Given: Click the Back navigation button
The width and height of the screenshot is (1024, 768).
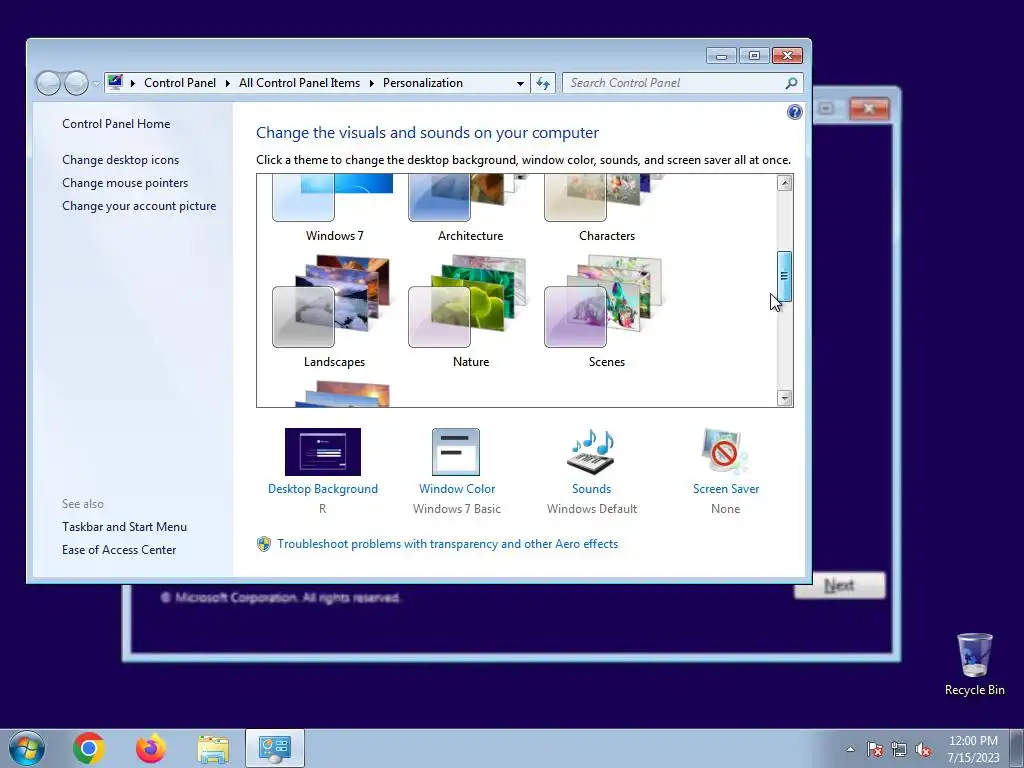Looking at the screenshot, I should tap(48, 83).
